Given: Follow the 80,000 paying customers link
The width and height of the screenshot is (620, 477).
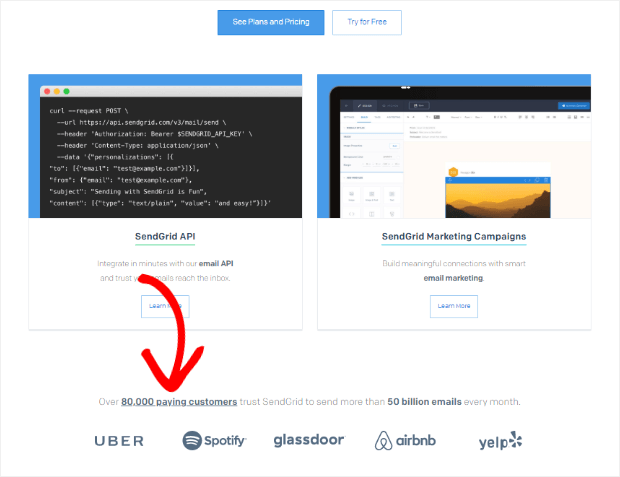Looking at the screenshot, I should point(179,401).
